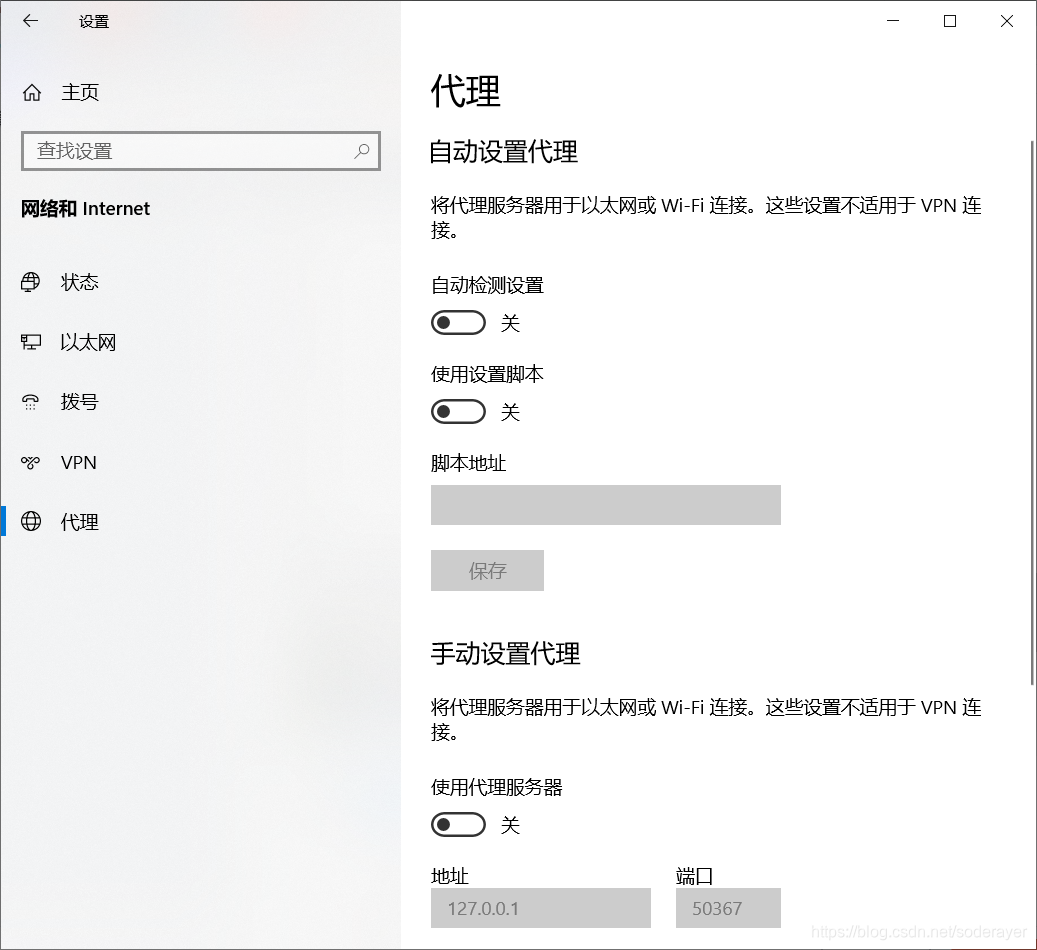
Task: Click the magnifier icon in the search box
Action: [x=361, y=151]
